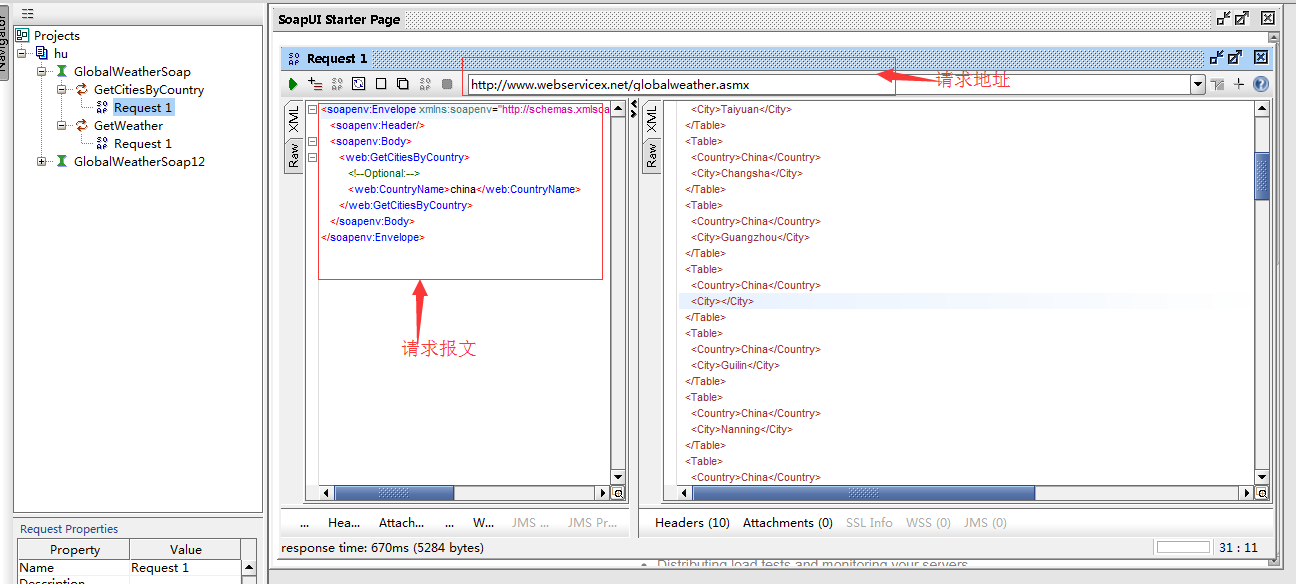Image resolution: width=1296 pixels, height=584 pixels.
Task: Select request Raw view vertical tab
Action: click(294, 155)
